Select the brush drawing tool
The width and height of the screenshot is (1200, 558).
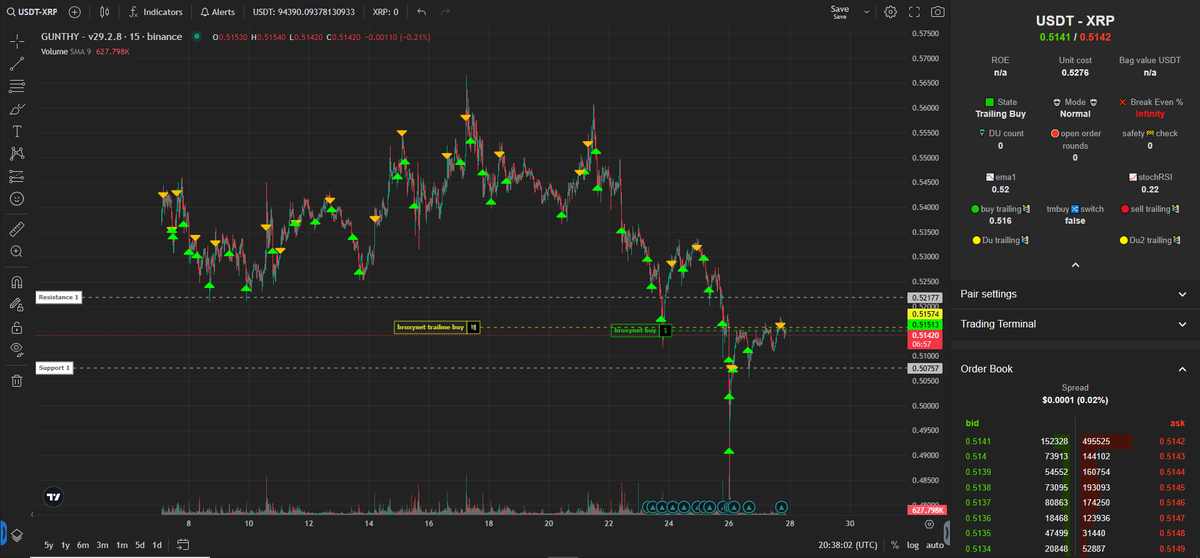16,108
